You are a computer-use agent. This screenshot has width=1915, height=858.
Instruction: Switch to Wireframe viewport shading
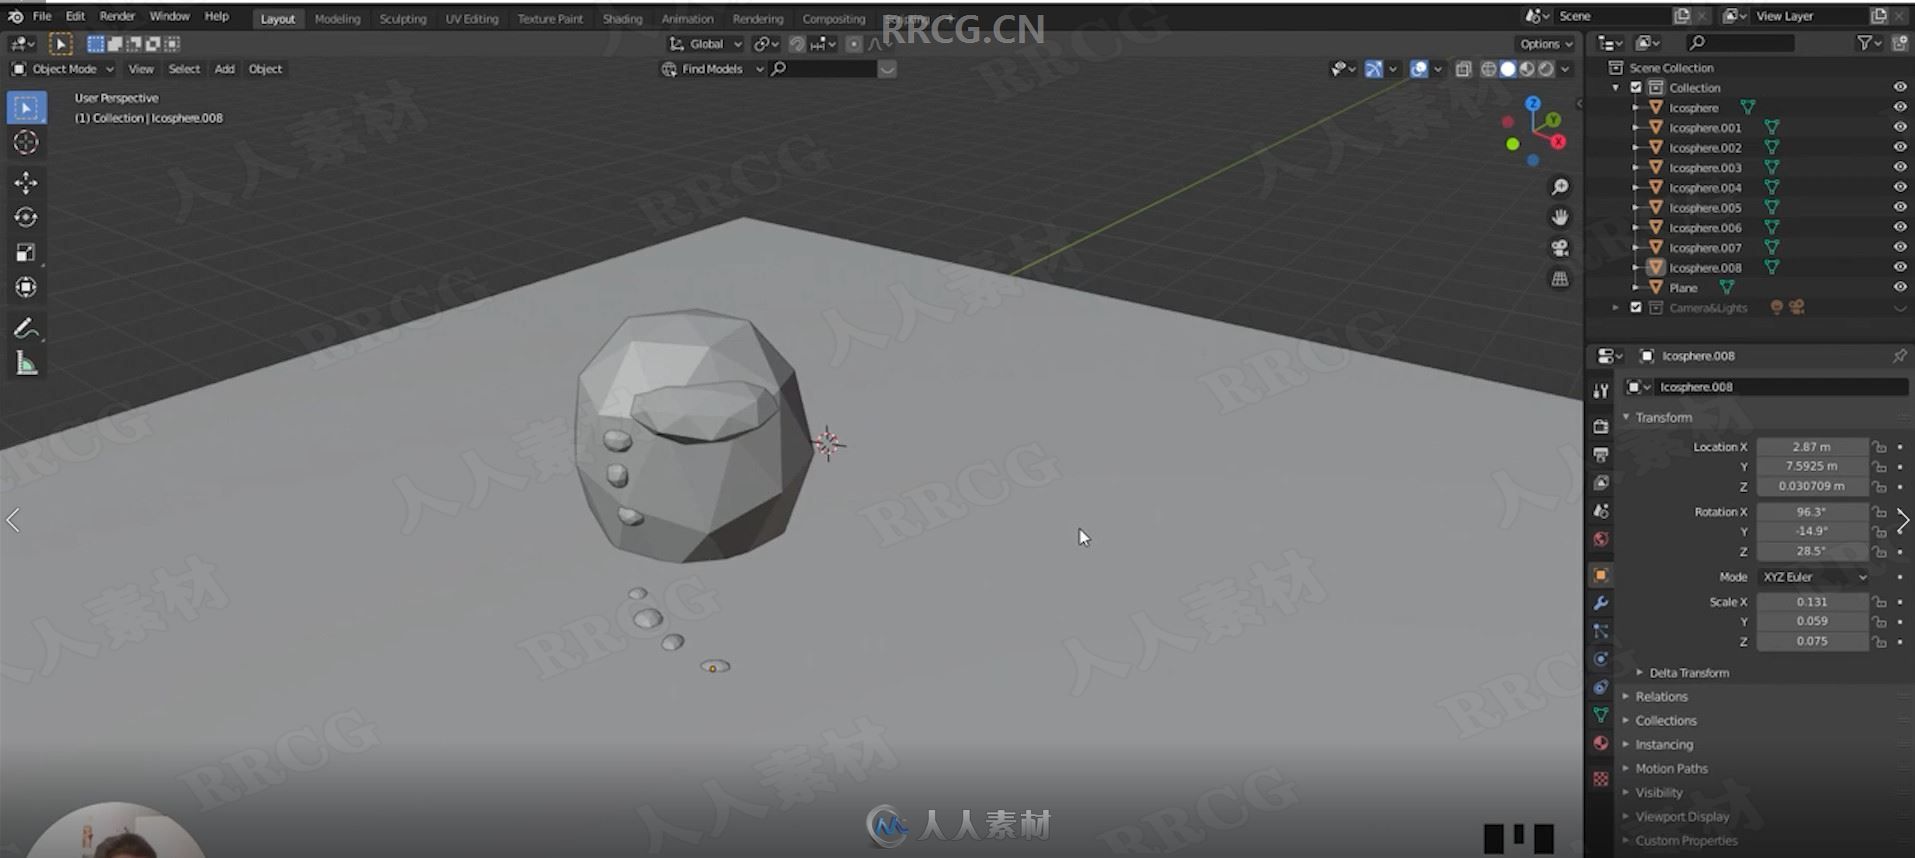pyautogui.click(x=1488, y=69)
